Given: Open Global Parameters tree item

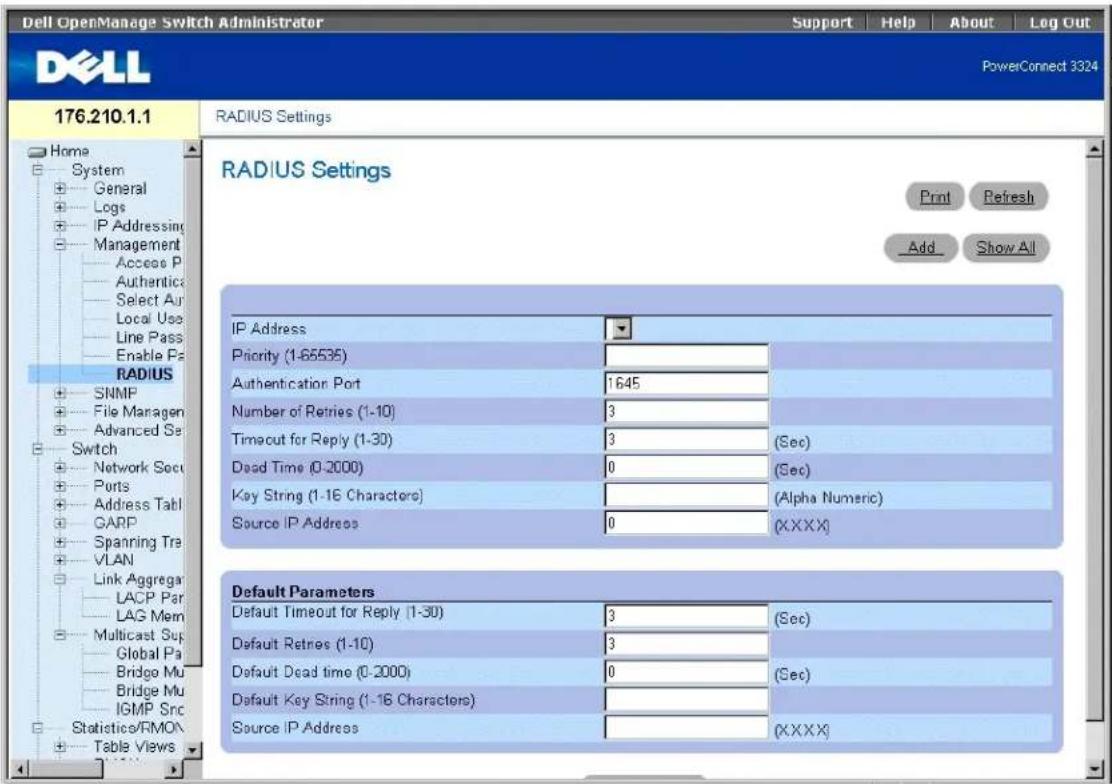Looking at the screenshot, I should [x=149, y=653].
